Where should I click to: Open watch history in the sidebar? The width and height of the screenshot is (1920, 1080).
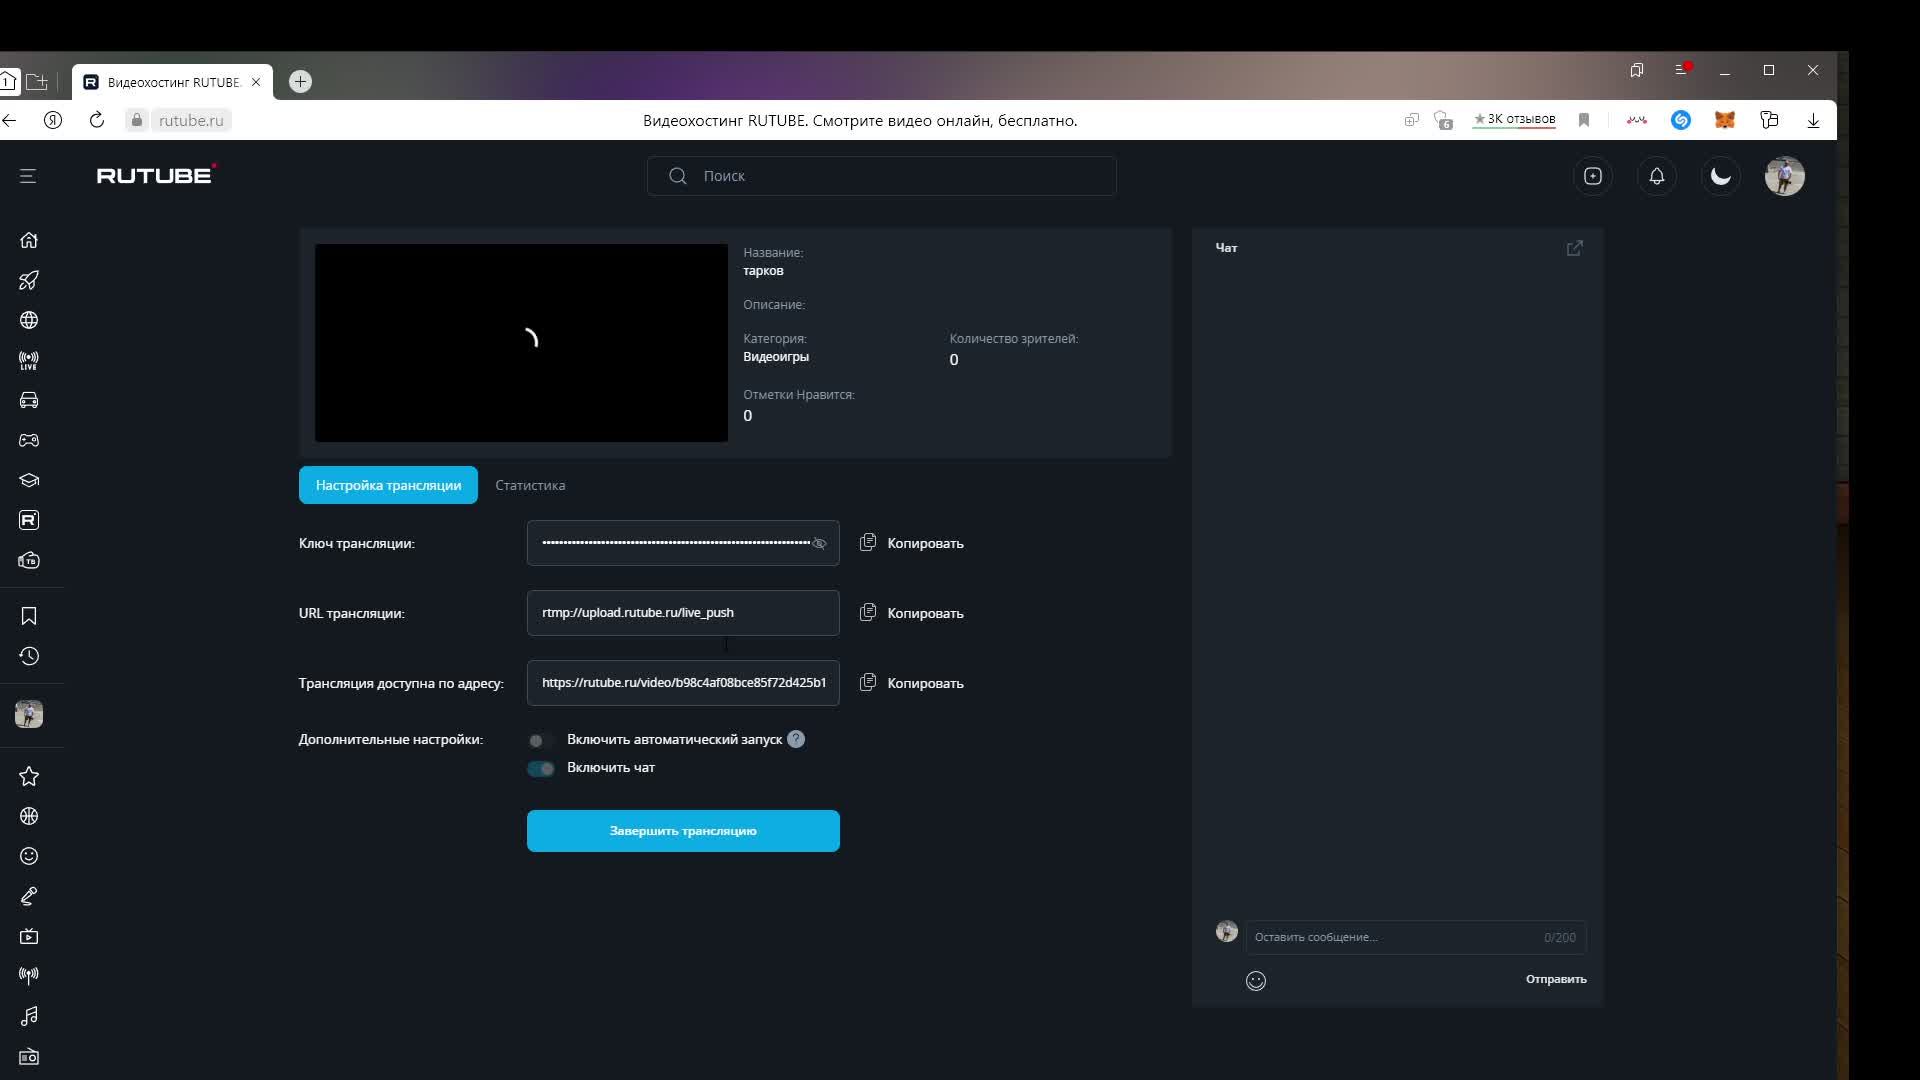click(29, 656)
